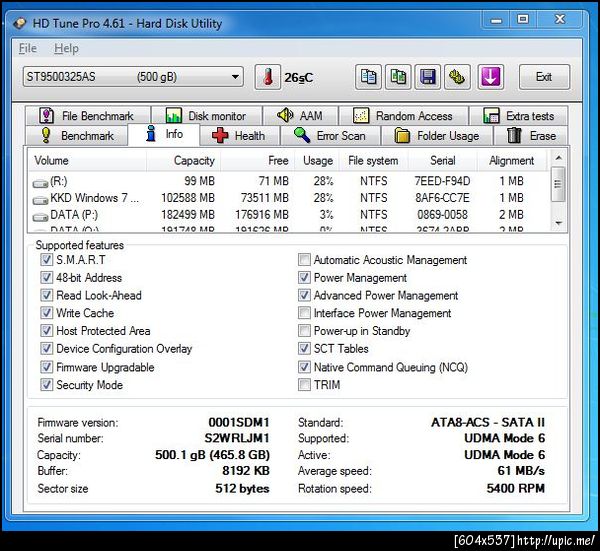Open the File menu
This screenshot has width=600, height=551.
pyautogui.click(x=28, y=49)
